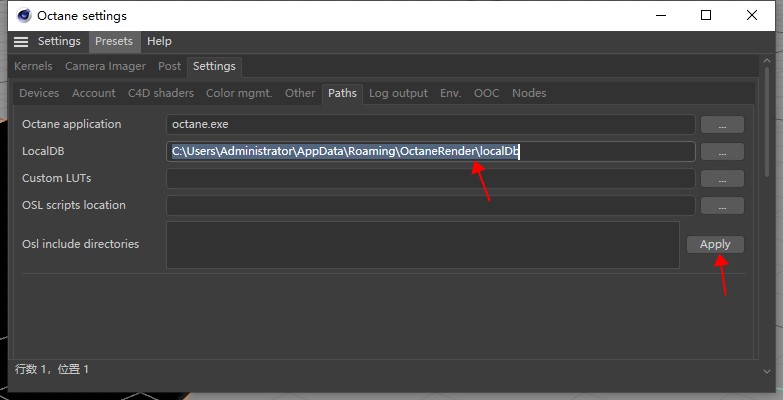Screen dimensions: 783x400
Task: Click the vertical scrollbar thumb
Action: click(767, 121)
